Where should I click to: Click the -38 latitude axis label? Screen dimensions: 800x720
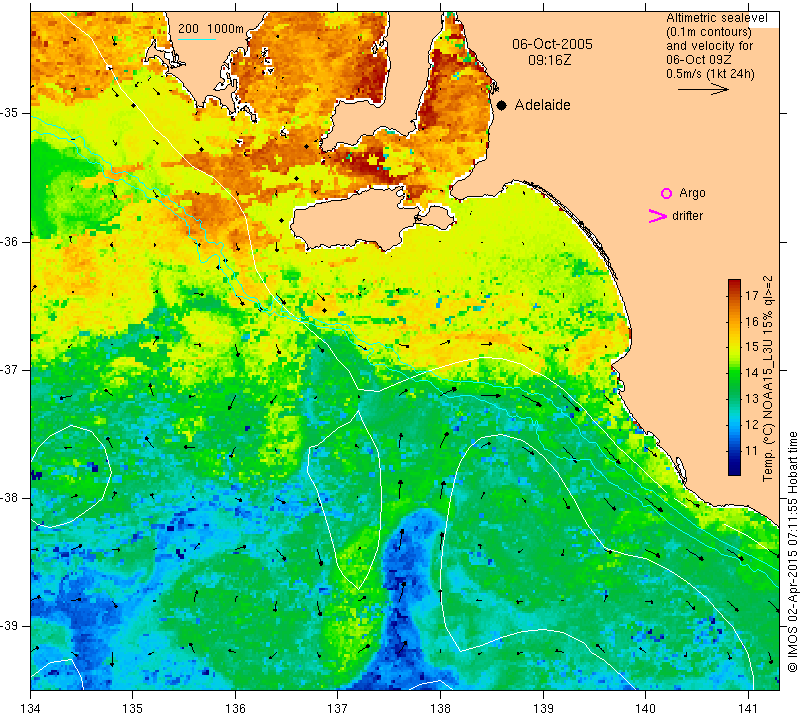[10, 497]
